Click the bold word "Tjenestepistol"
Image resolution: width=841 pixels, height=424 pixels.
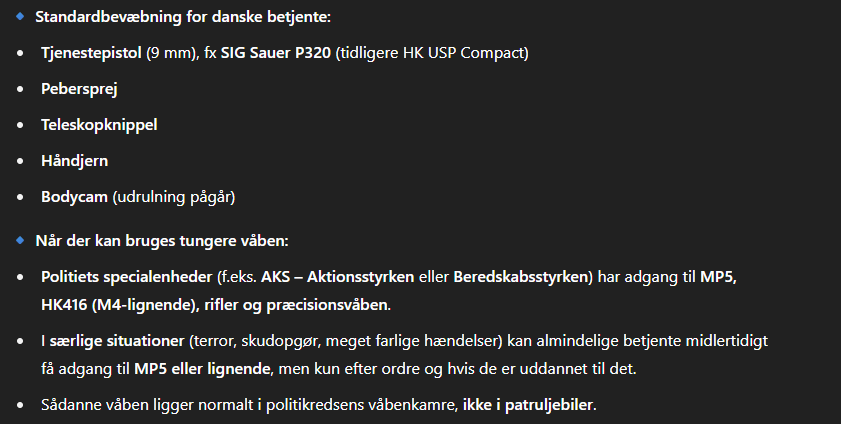[x=90, y=53]
